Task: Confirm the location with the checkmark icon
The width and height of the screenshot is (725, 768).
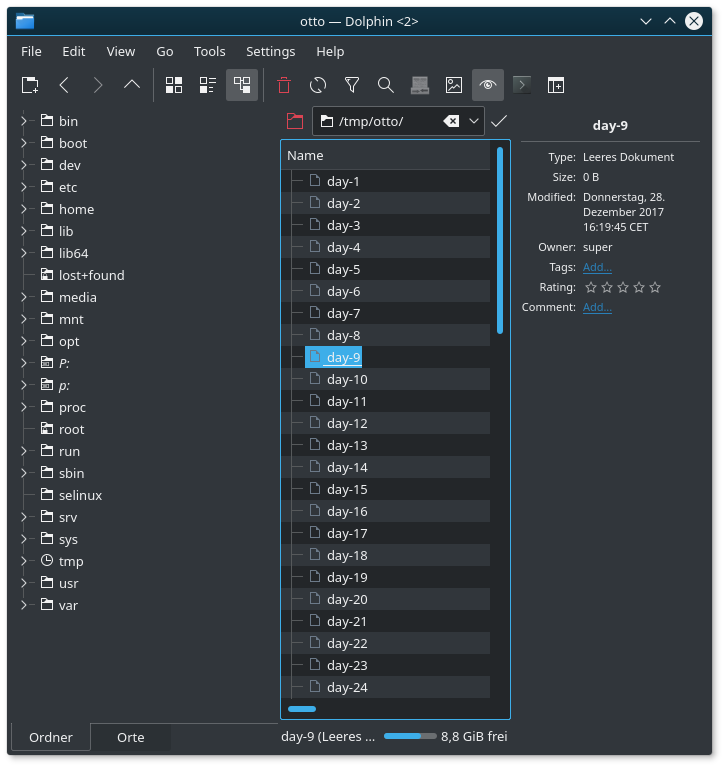Action: 499,121
